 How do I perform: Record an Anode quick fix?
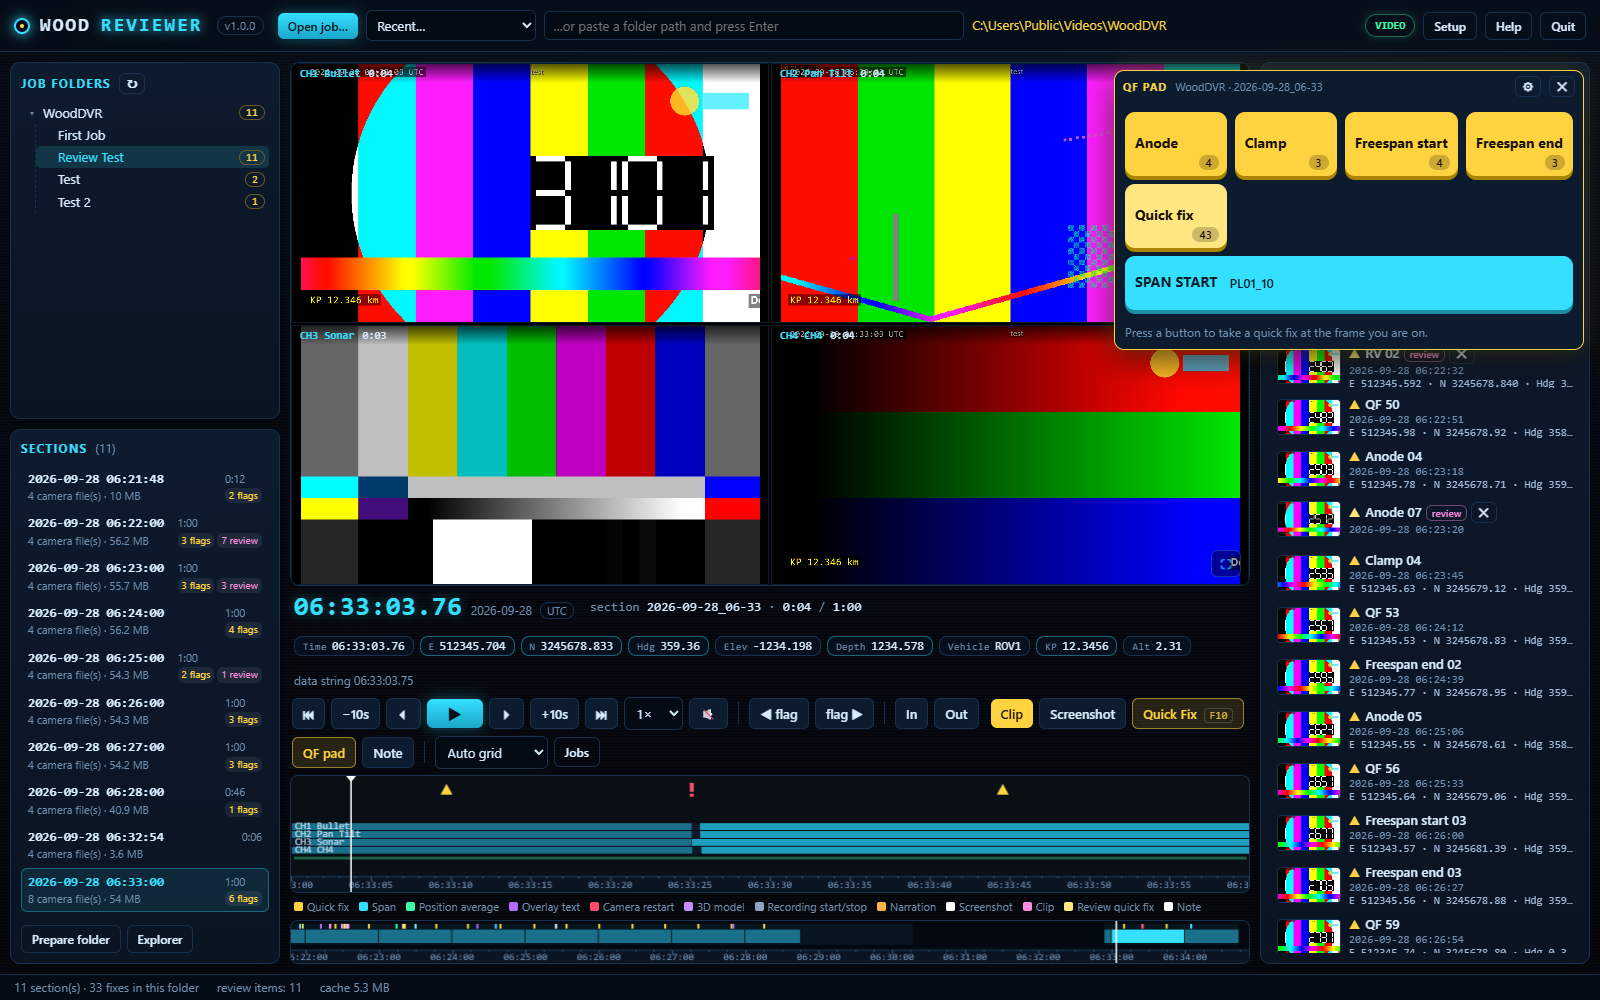(1176, 144)
